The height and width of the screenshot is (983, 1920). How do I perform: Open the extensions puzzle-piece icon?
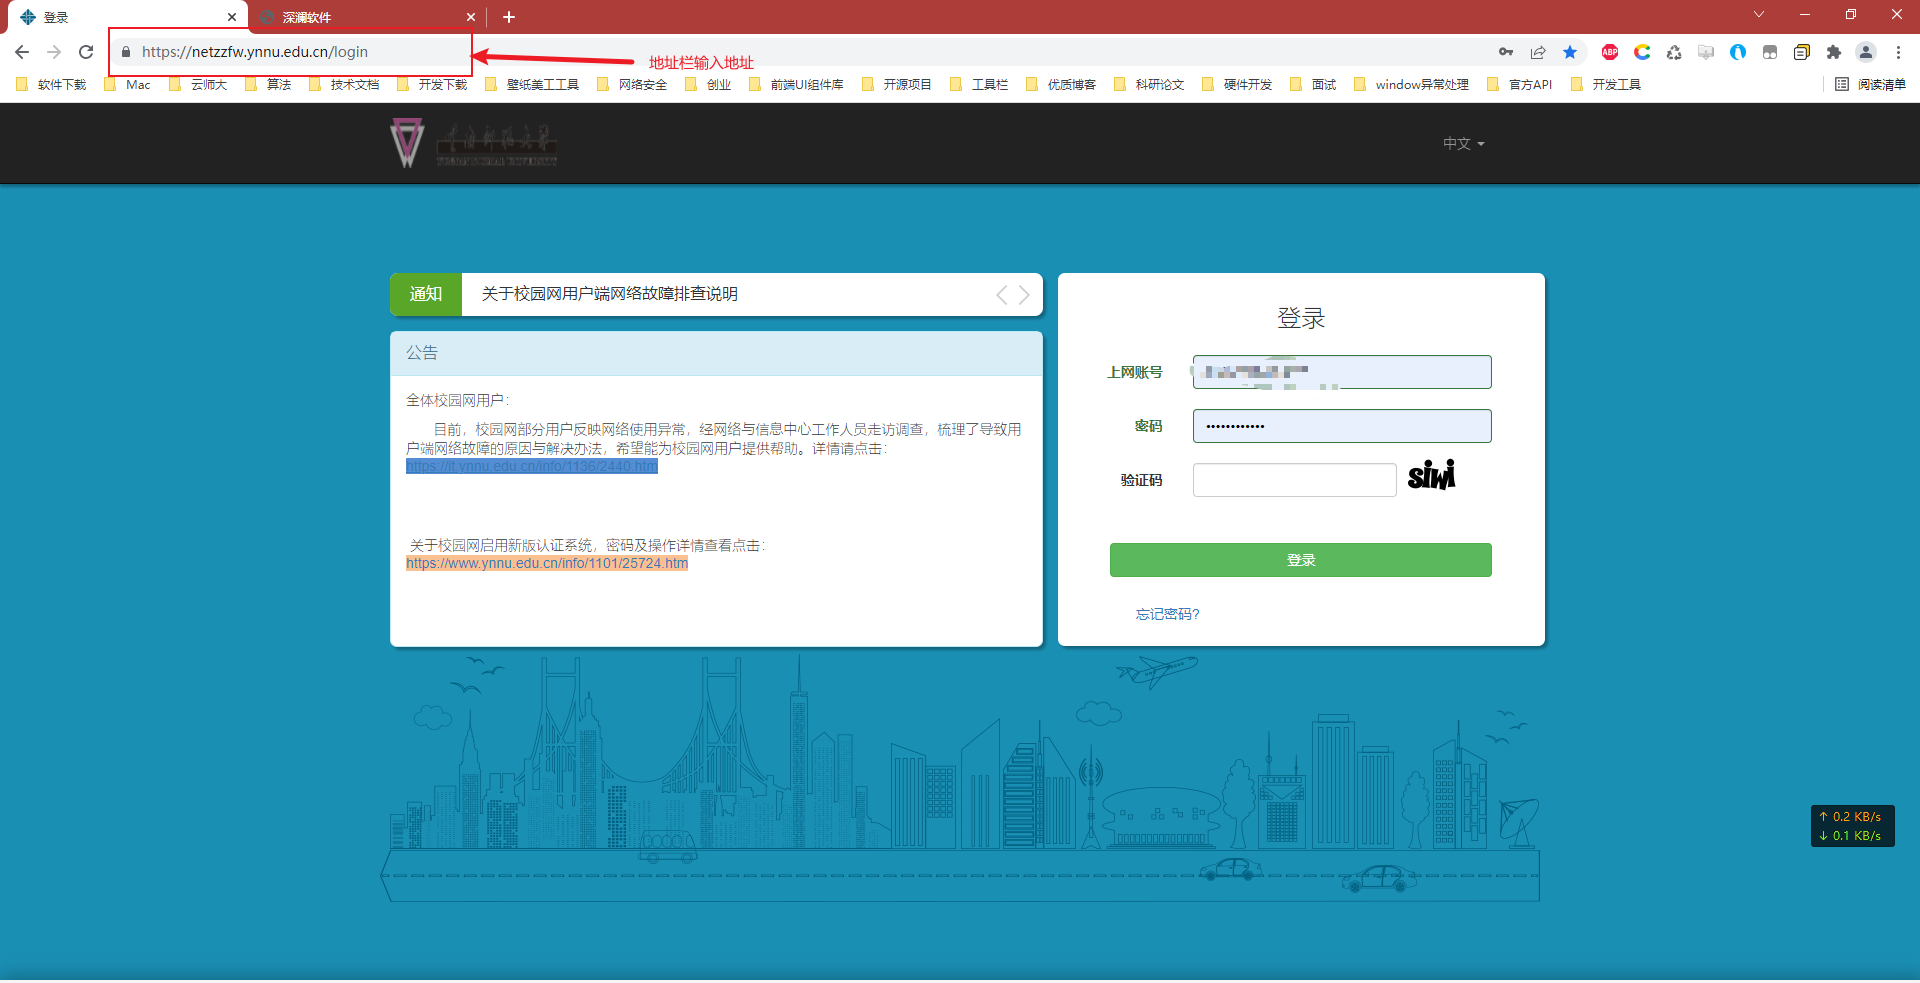pyautogui.click(x=1835, y=52)
